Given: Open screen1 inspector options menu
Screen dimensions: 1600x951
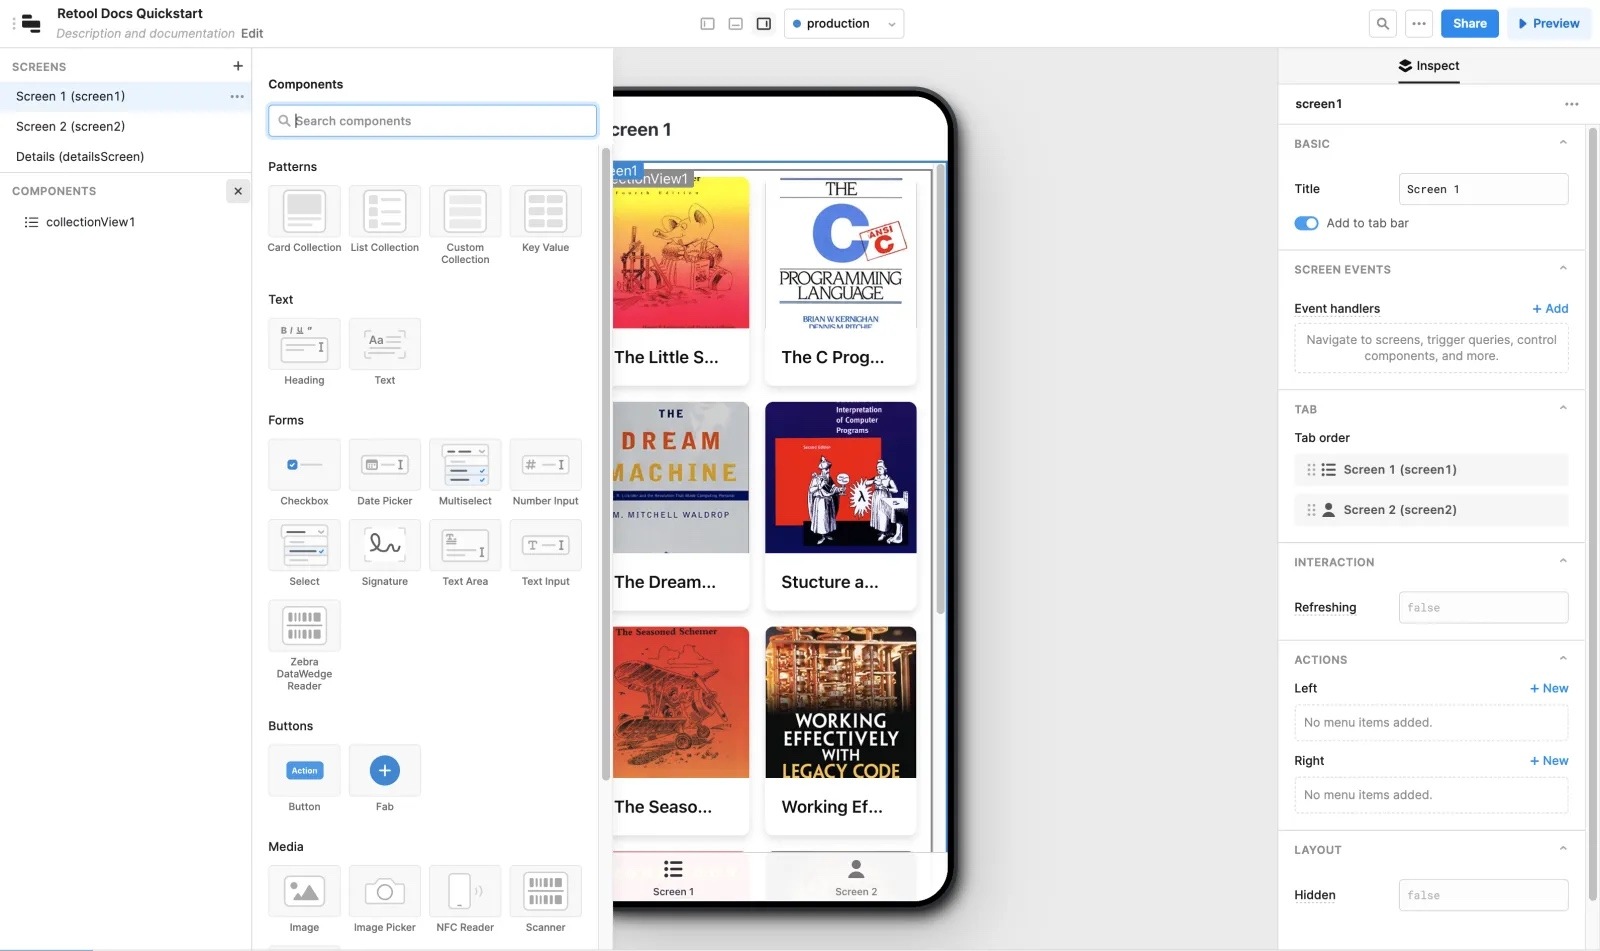Looking at the screenshot, I should [x=1571, y=104].
